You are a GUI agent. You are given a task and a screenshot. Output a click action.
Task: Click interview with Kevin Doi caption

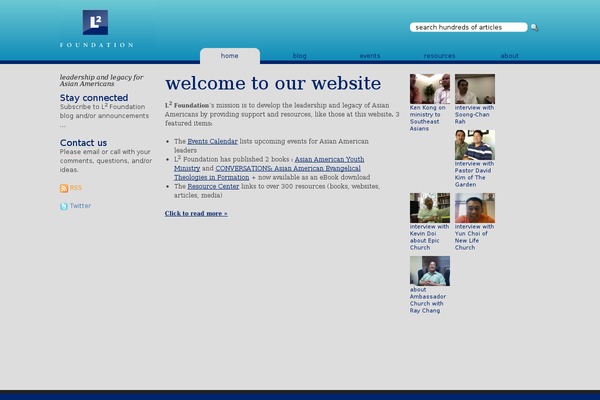click(429, 237)
